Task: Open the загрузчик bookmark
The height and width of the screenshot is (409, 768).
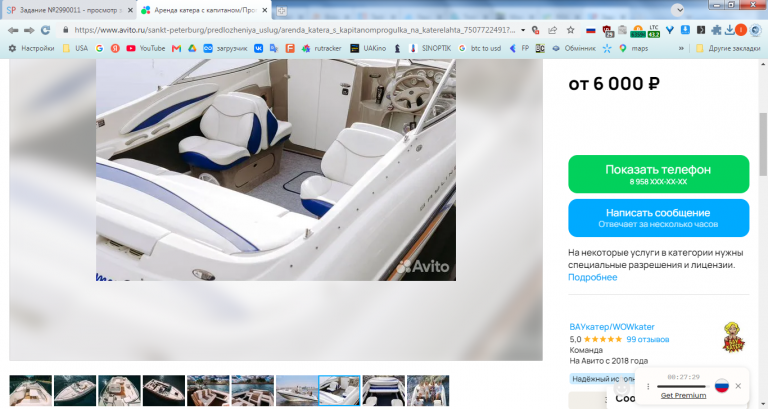Action: tap(225, 48)
